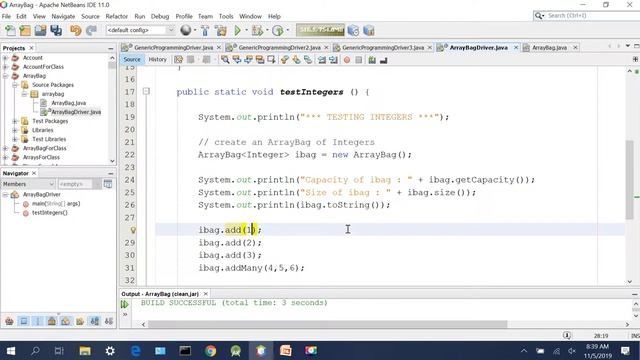This screenshot has width=640, height=360.
Task: Click the History view button
Action: 158,60
